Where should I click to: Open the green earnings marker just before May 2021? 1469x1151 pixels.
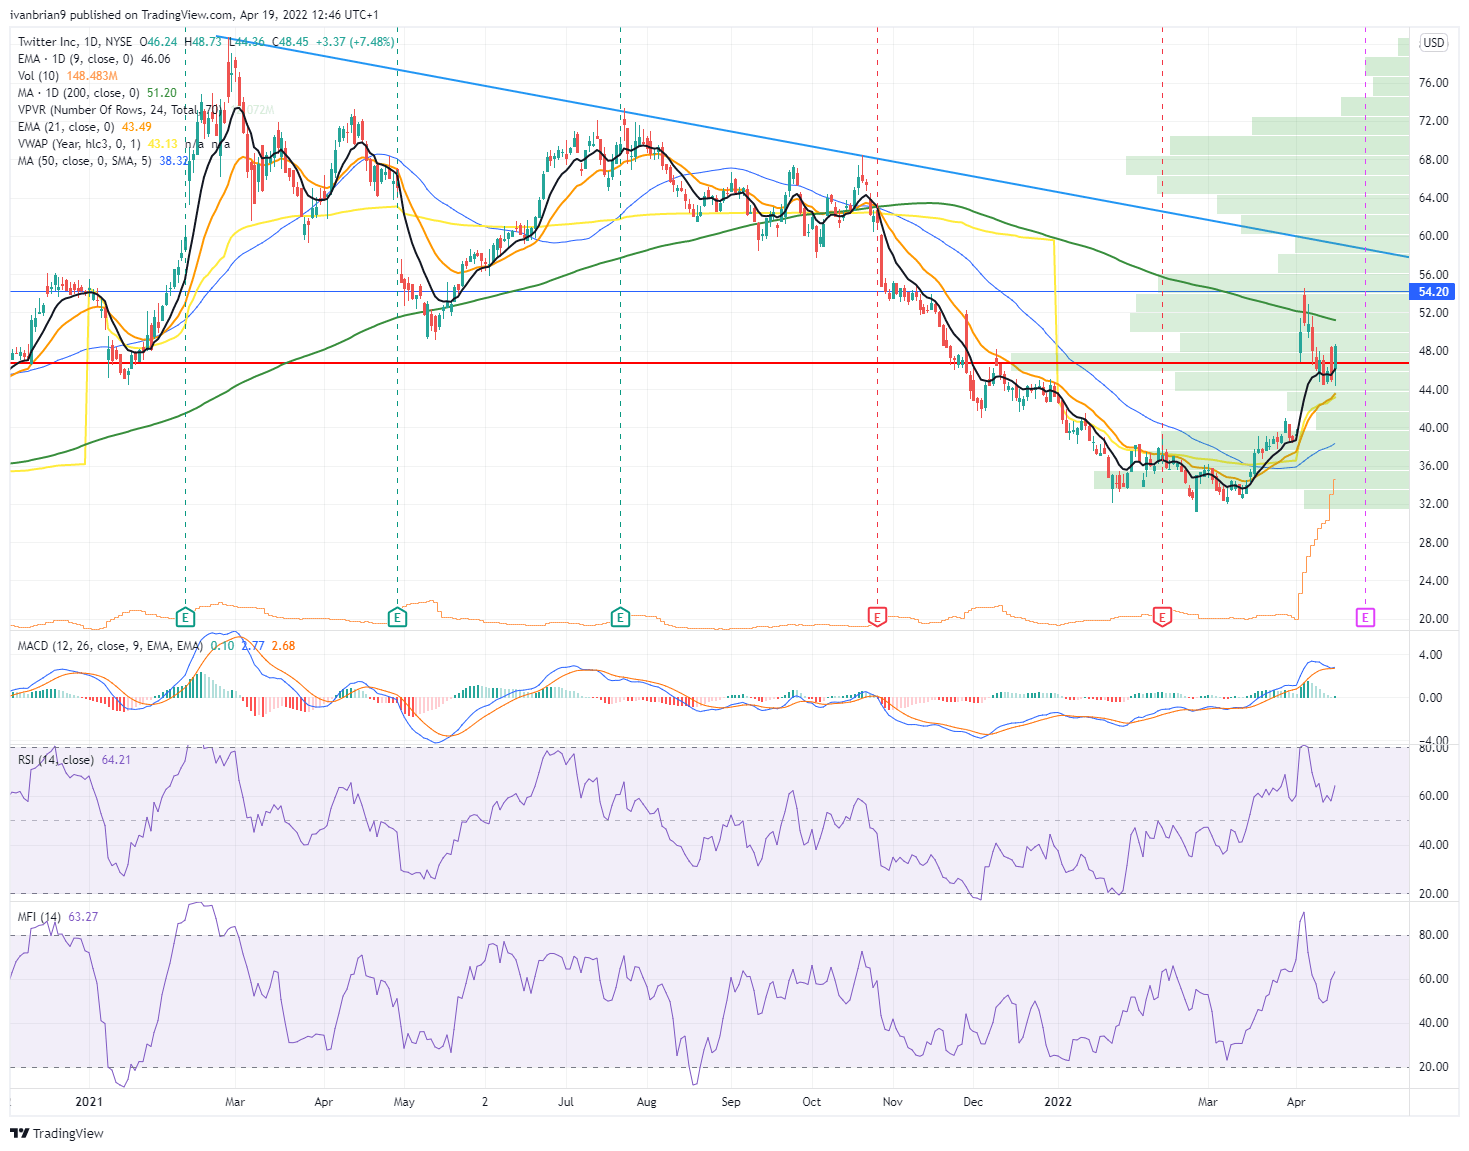(398, 617)
